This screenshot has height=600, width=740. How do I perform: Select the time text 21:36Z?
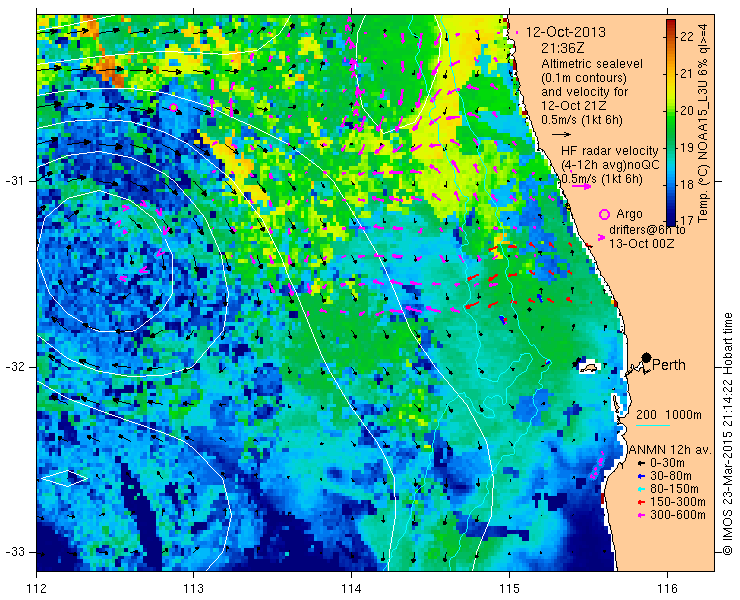tap(563, 48)
